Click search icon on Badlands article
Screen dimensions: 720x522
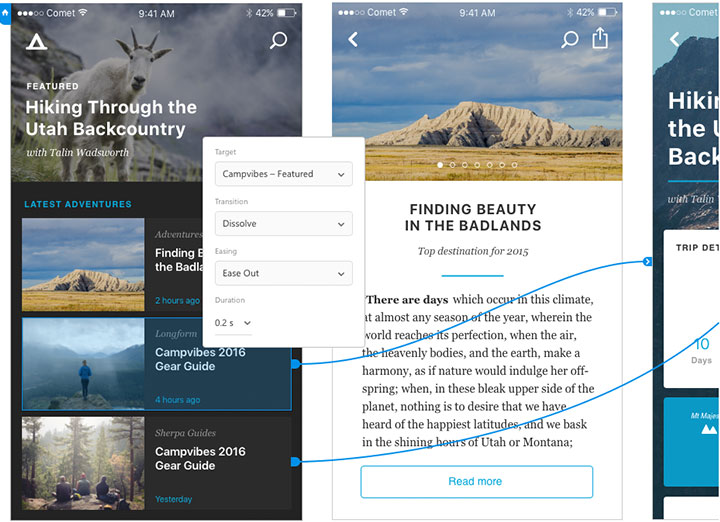pos(569,39)
